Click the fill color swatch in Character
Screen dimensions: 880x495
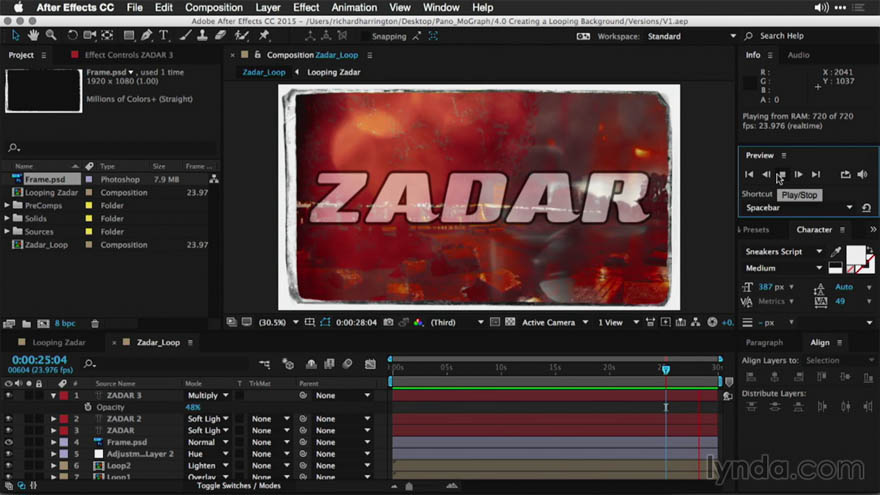[x=856, y=255]
